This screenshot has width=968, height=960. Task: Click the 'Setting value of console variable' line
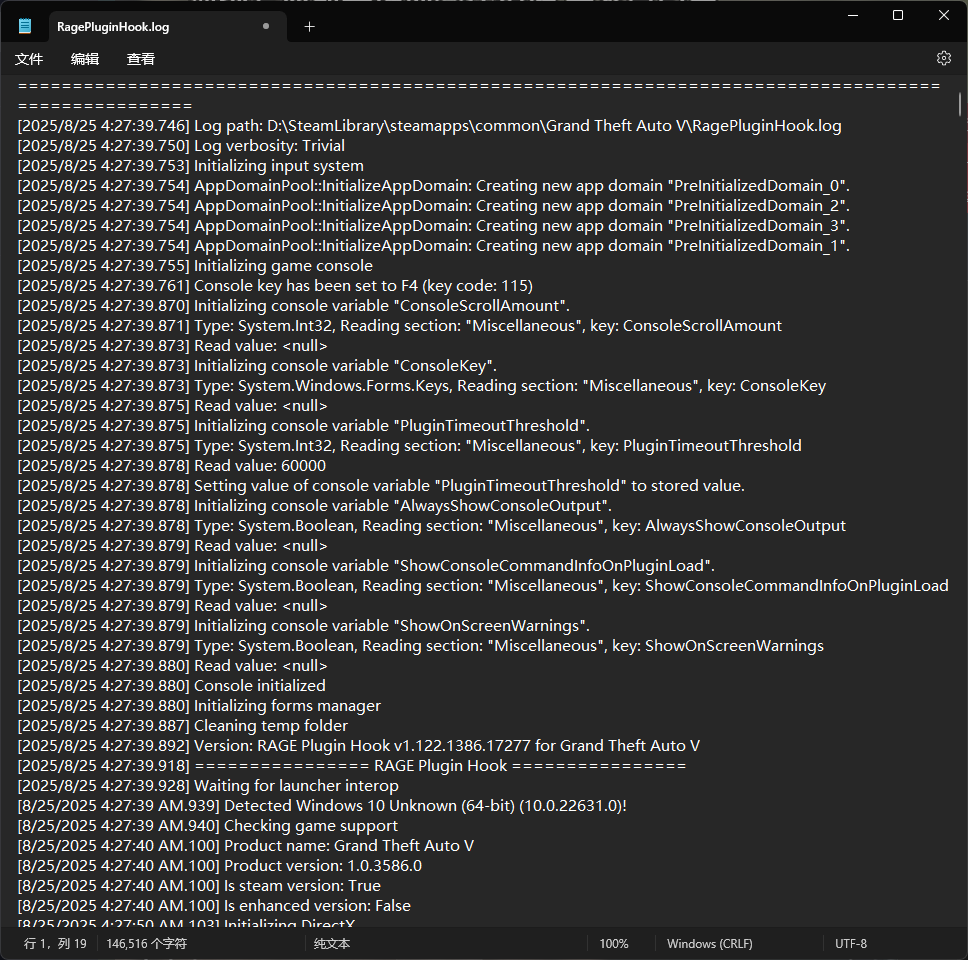coord(382,486)
